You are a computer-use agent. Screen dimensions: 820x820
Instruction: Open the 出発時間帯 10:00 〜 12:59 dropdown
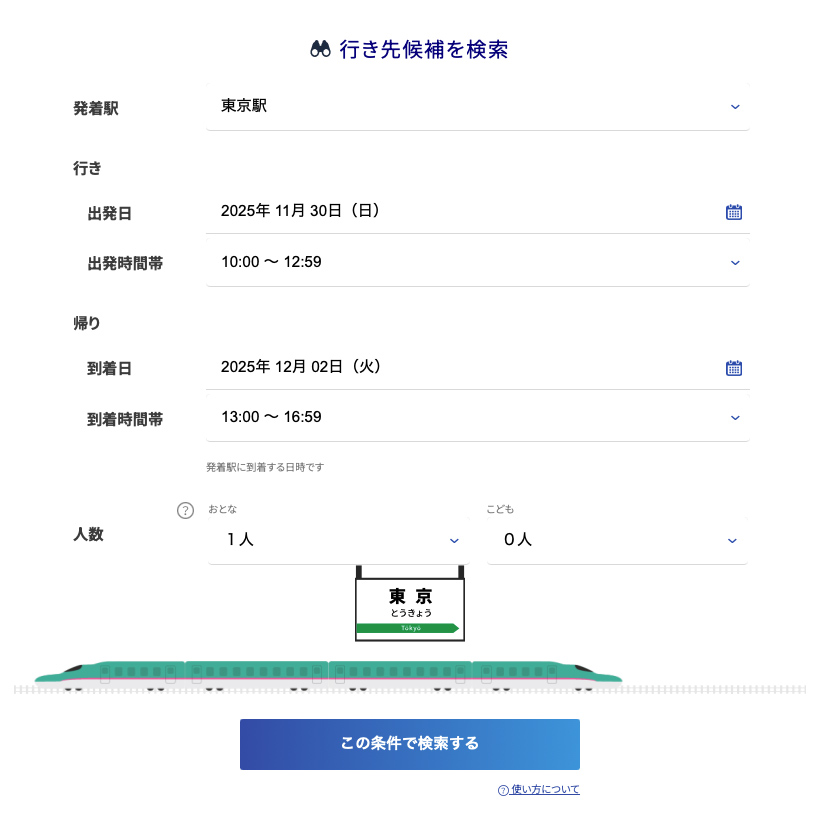pos(476,262)
